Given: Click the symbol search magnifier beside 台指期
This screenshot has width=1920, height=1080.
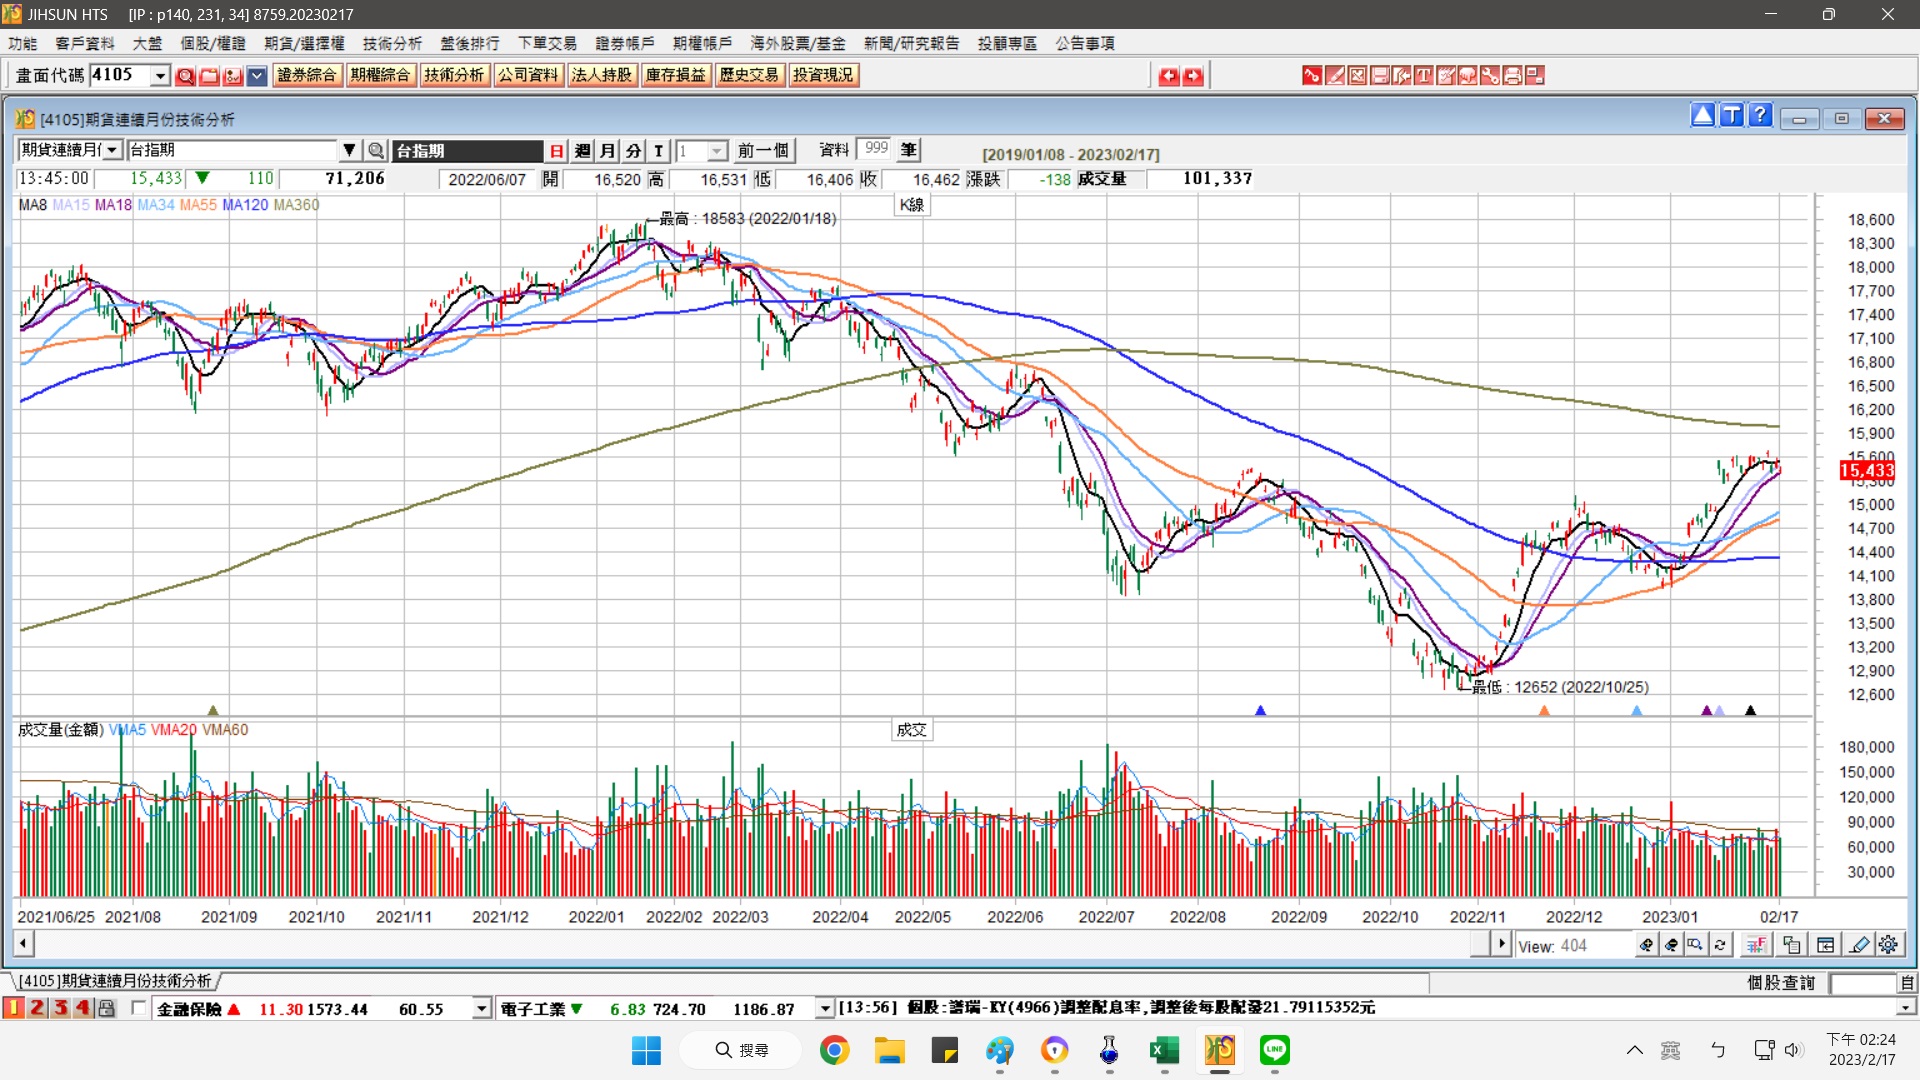Looking at the screenshot, I should point(376,150).
